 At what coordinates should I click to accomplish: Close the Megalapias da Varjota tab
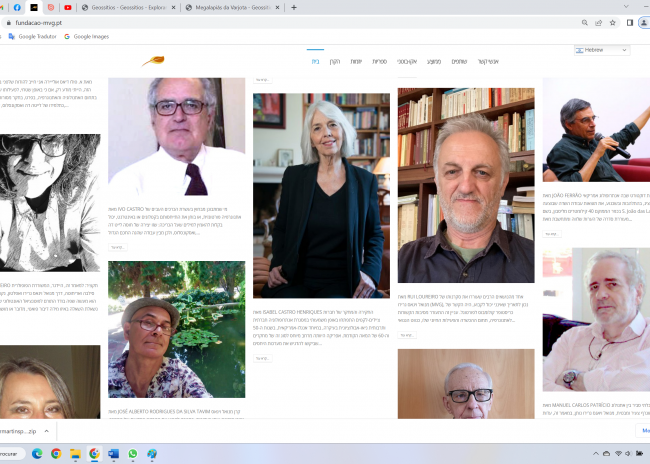(x=277, y=7)
